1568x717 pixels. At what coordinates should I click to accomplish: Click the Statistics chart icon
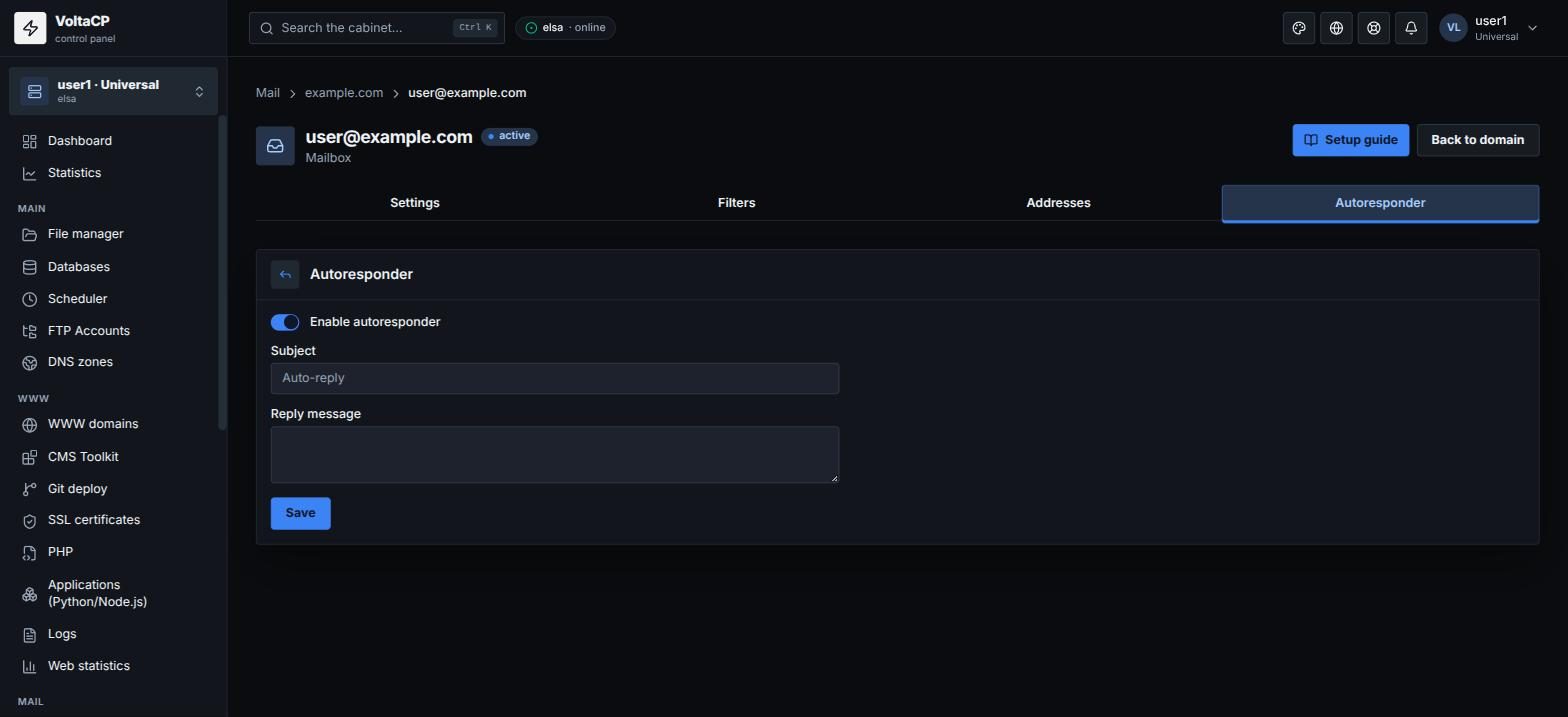coord(30,173)
